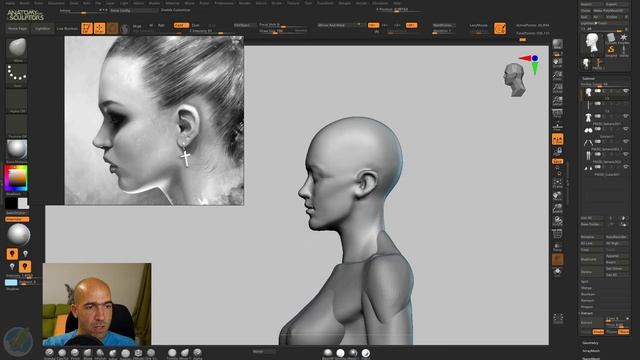Open the Alpha menu

[x=10, y=3]
